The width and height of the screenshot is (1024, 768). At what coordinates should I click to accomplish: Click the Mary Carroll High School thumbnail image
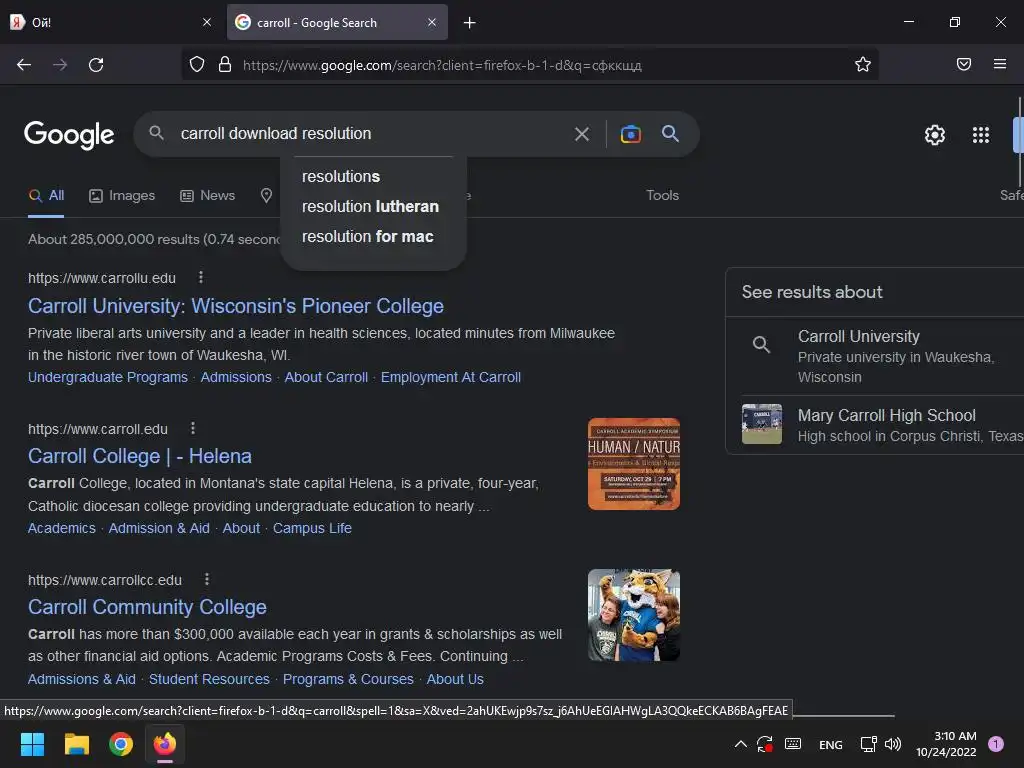(761, 424)
